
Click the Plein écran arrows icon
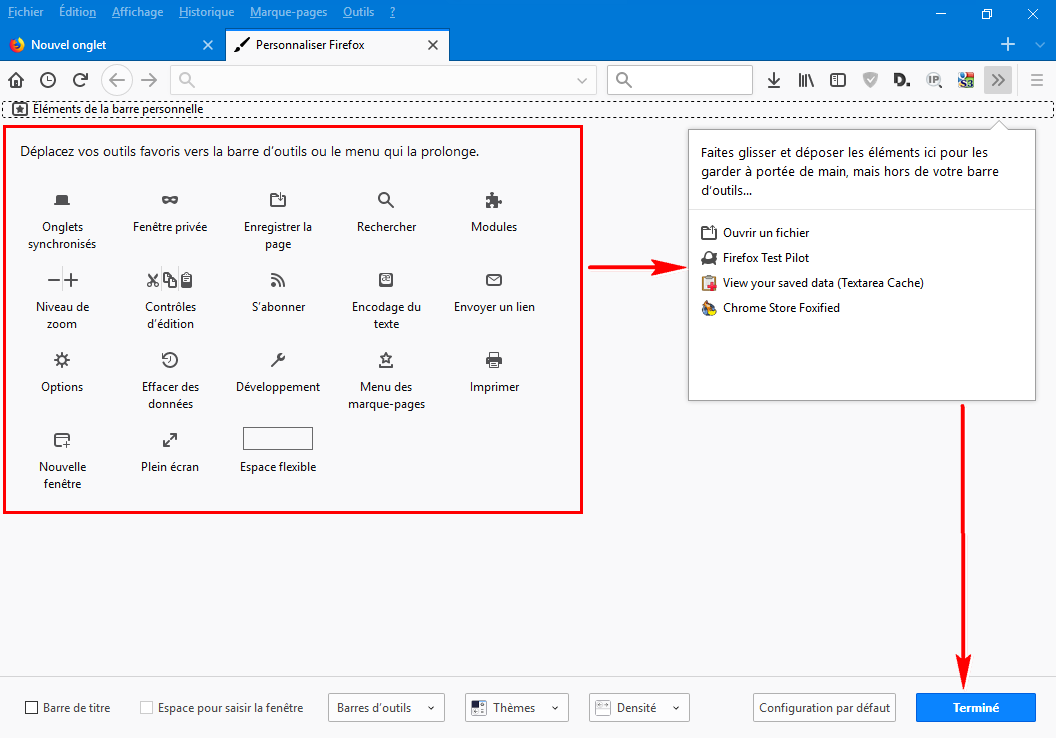170,440
